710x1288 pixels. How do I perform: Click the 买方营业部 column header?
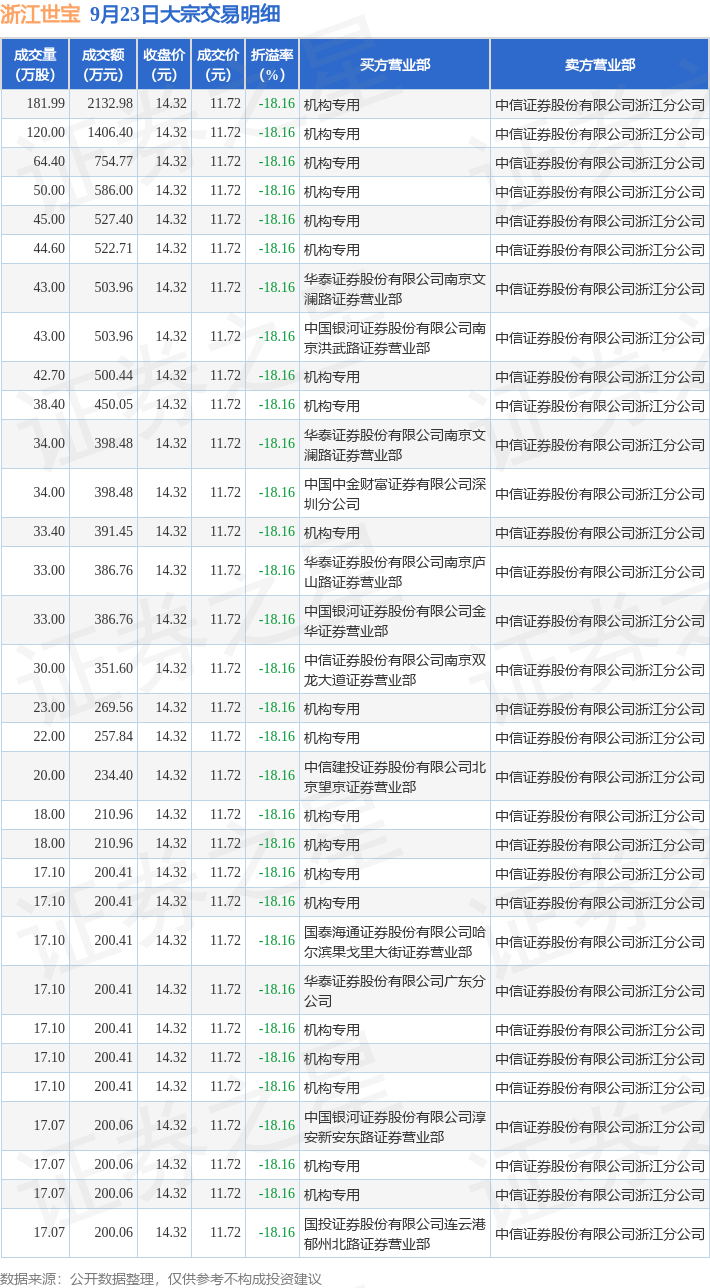pos(395,65)
